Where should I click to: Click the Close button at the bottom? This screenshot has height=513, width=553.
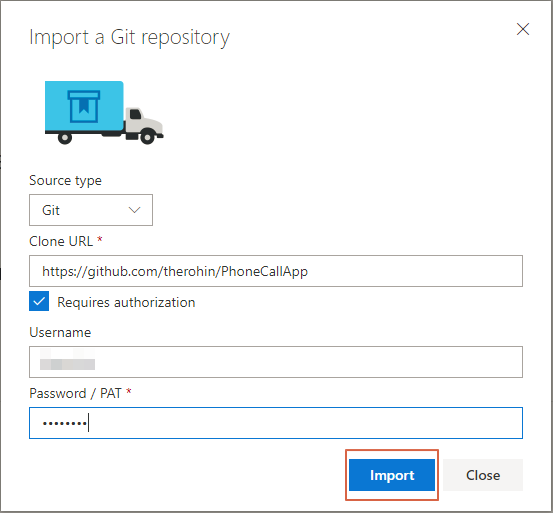coord(483,475)
